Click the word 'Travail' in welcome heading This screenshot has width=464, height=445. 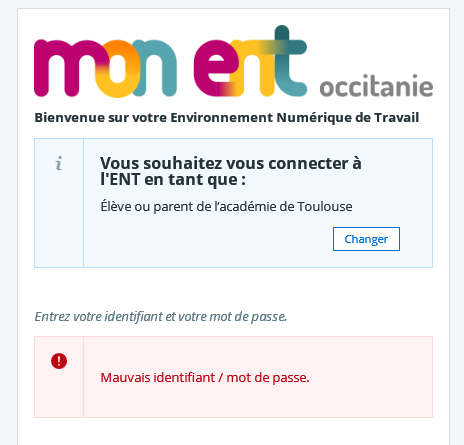click(396, 118)
